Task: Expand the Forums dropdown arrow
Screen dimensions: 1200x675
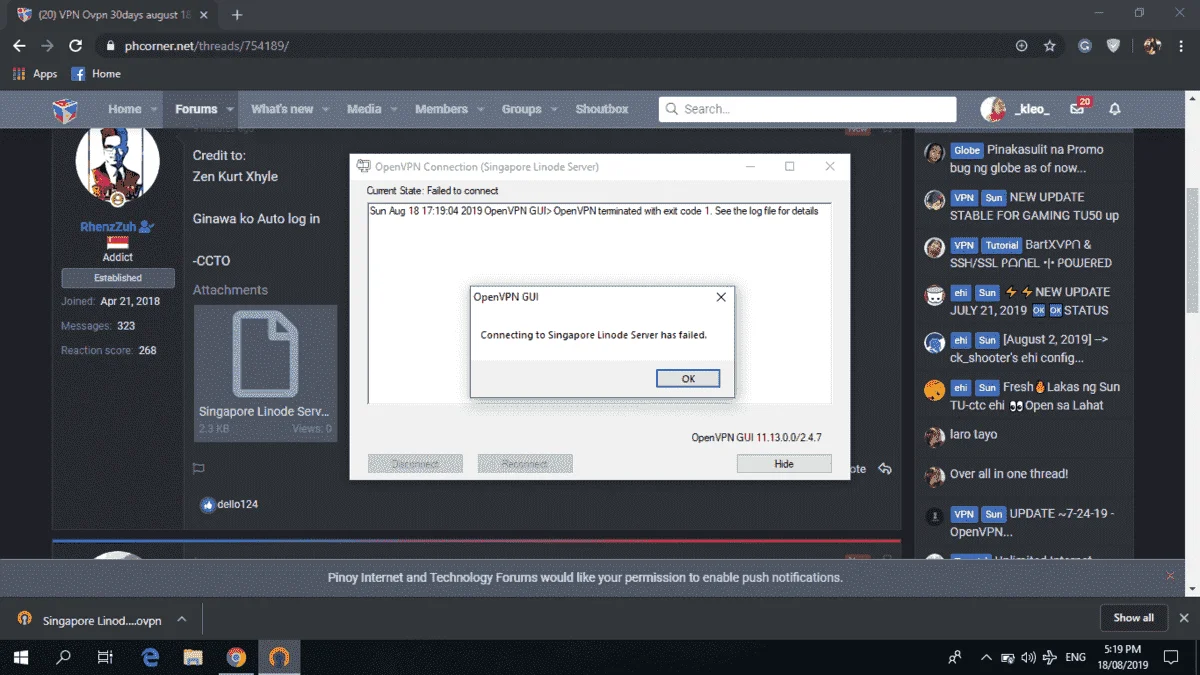Action: [230, 109]
